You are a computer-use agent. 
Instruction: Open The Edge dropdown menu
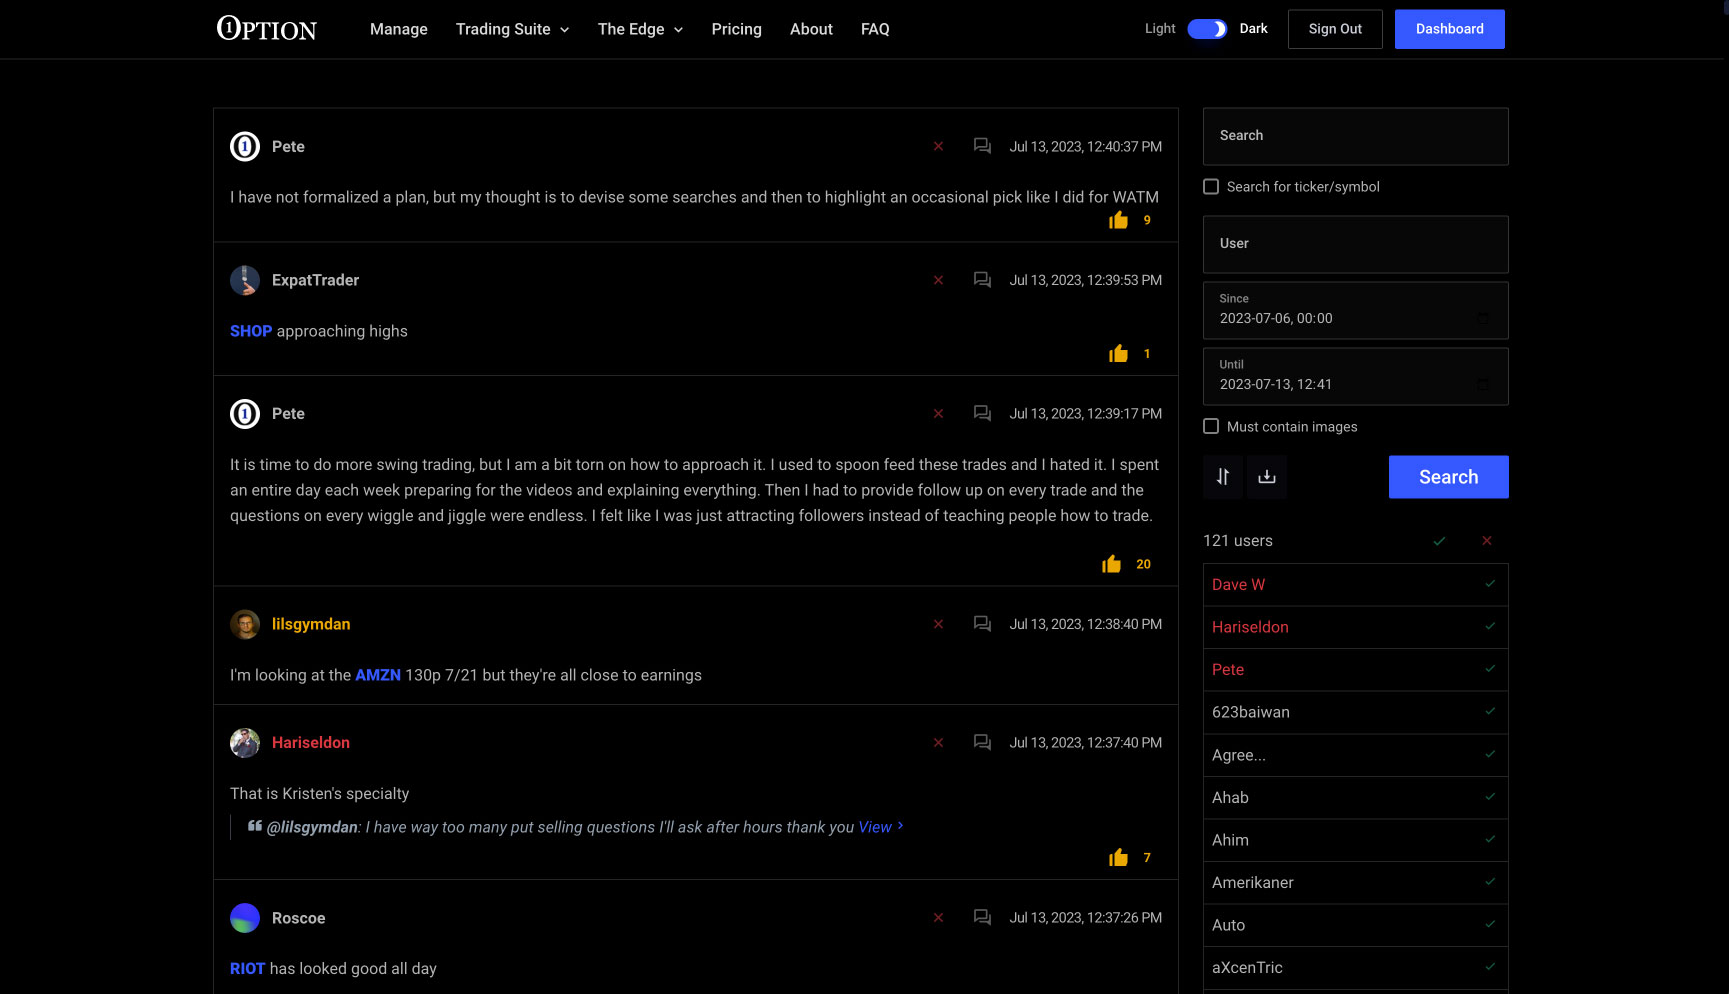[x=640, y=29]
